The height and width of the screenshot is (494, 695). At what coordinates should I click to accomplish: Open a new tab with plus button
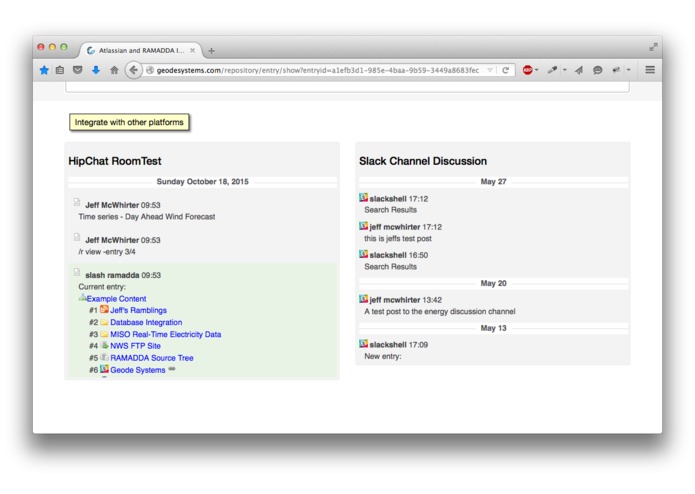(x=211, y=51)
